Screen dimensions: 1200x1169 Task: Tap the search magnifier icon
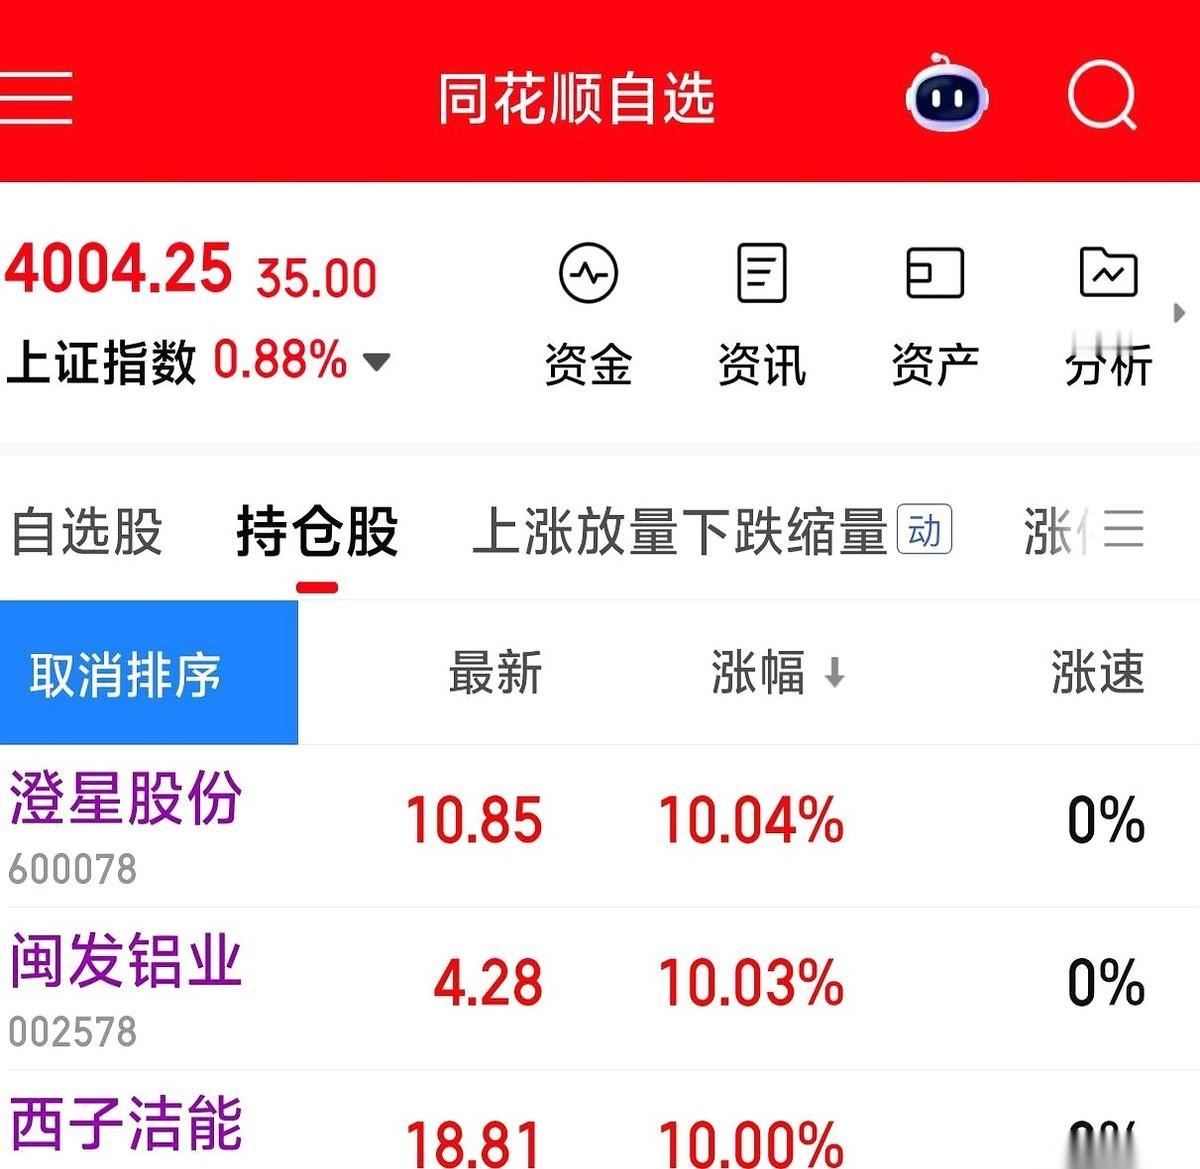tap(1102, 96)
